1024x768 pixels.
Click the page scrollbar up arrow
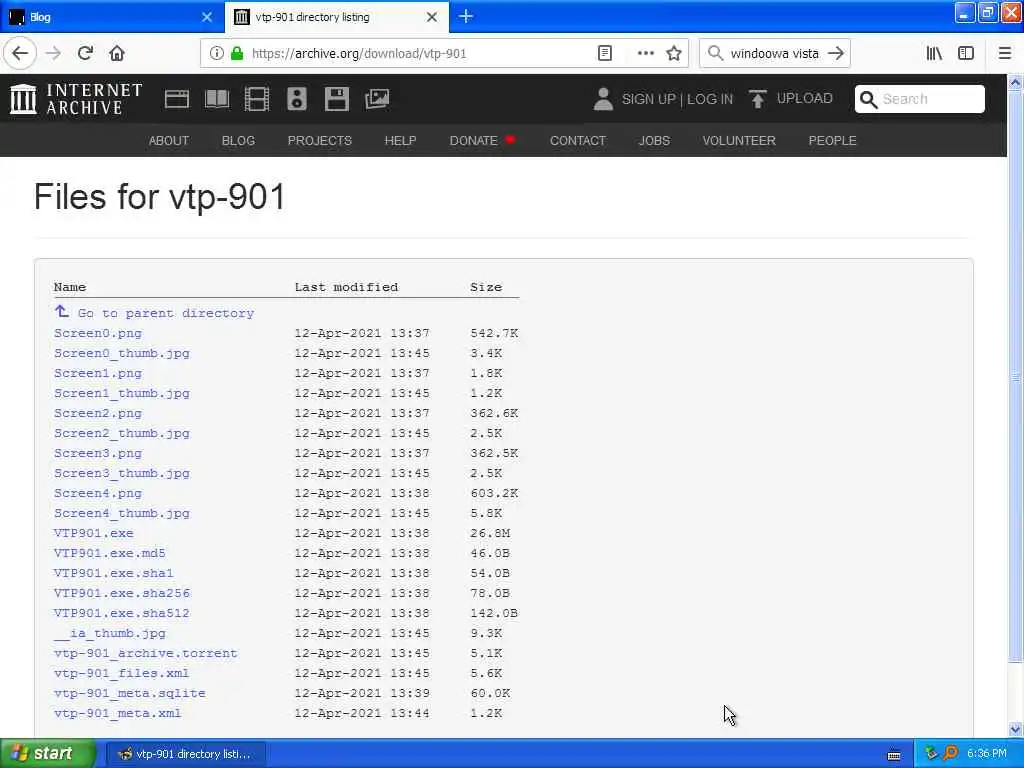[x=1015, y=82]
